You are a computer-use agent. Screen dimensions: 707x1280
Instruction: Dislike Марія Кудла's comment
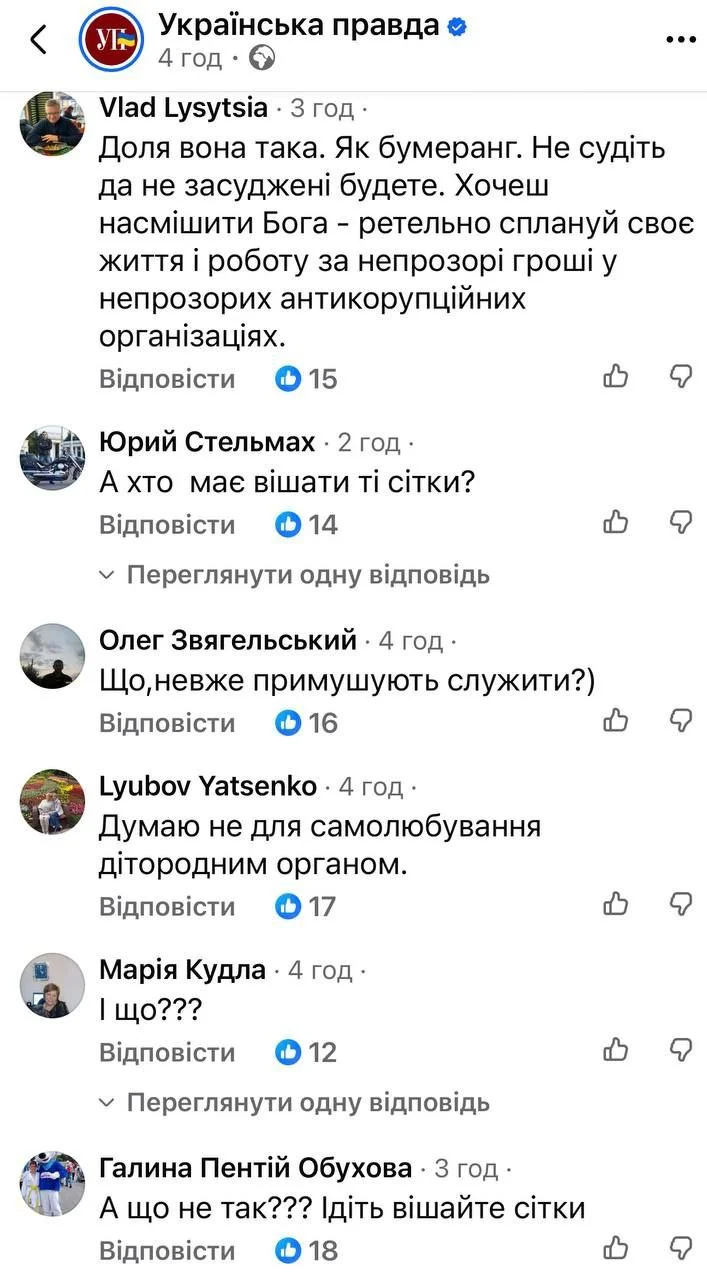[x=680, y=1050]
